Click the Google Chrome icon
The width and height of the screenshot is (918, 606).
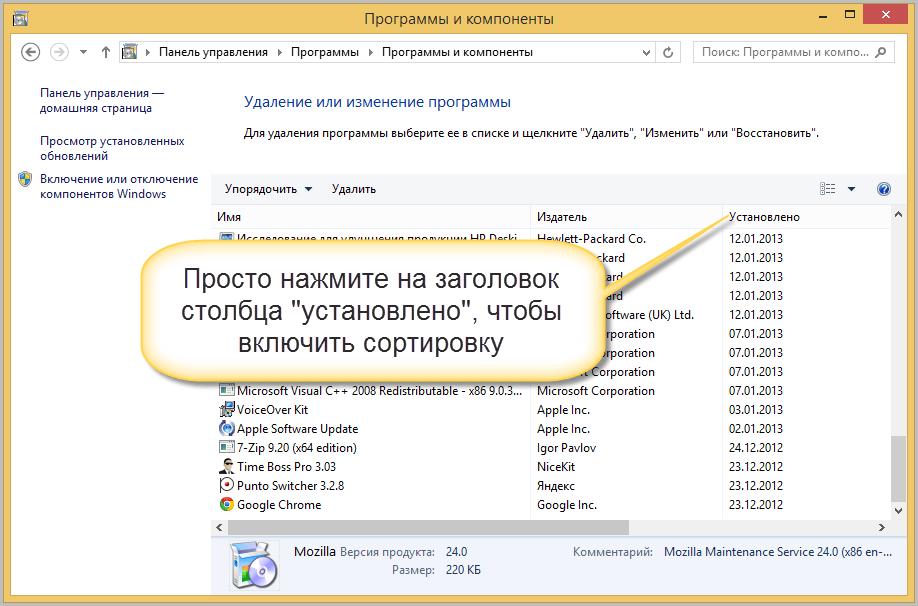pos(227,504)
